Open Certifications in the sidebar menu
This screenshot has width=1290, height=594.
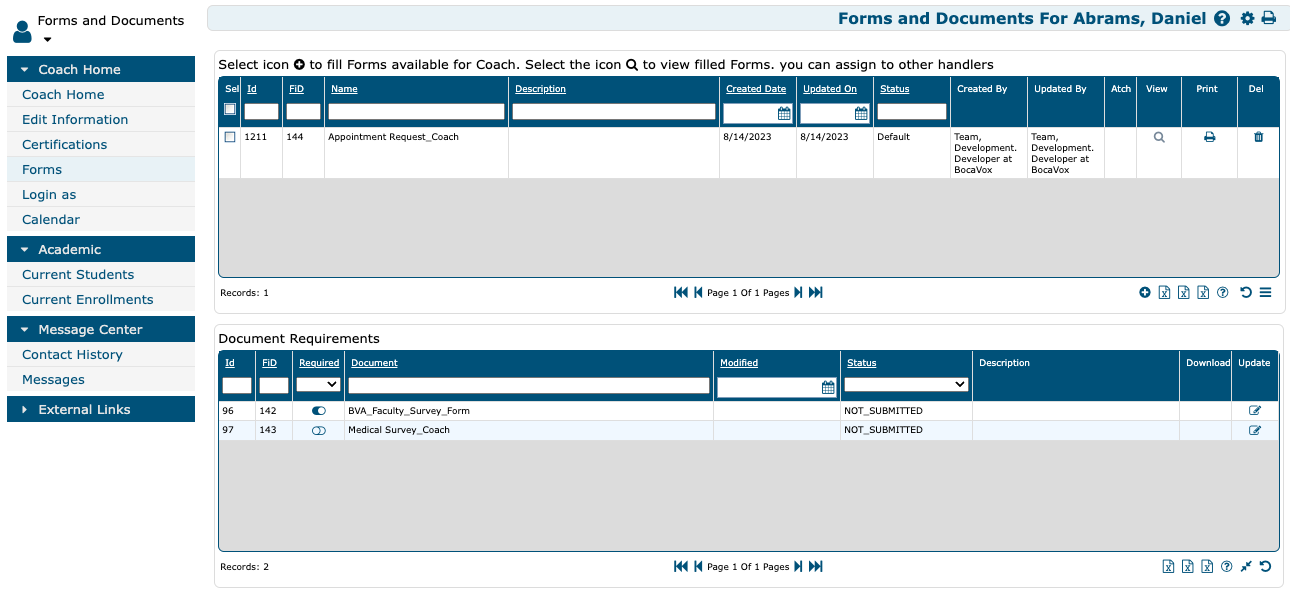(x=64, y=144)
